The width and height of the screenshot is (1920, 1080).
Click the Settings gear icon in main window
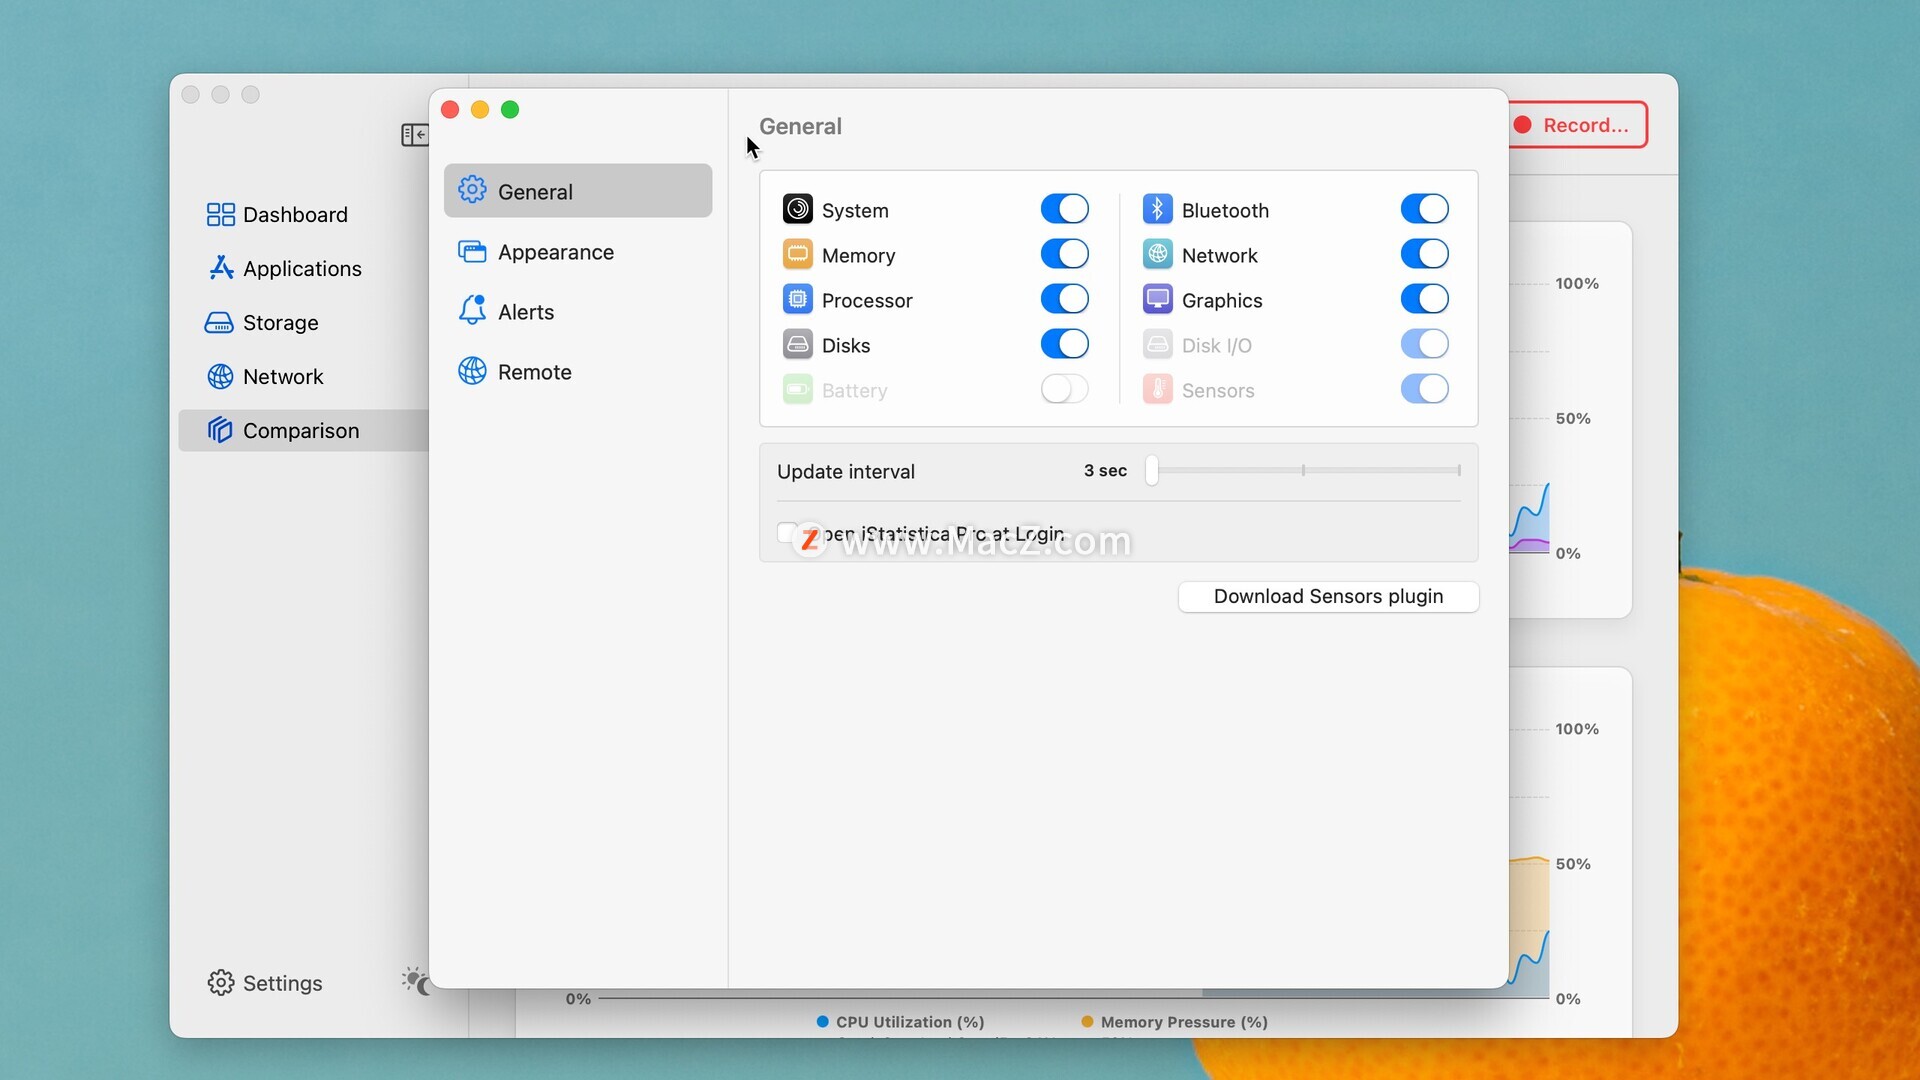tap(220, 983)
